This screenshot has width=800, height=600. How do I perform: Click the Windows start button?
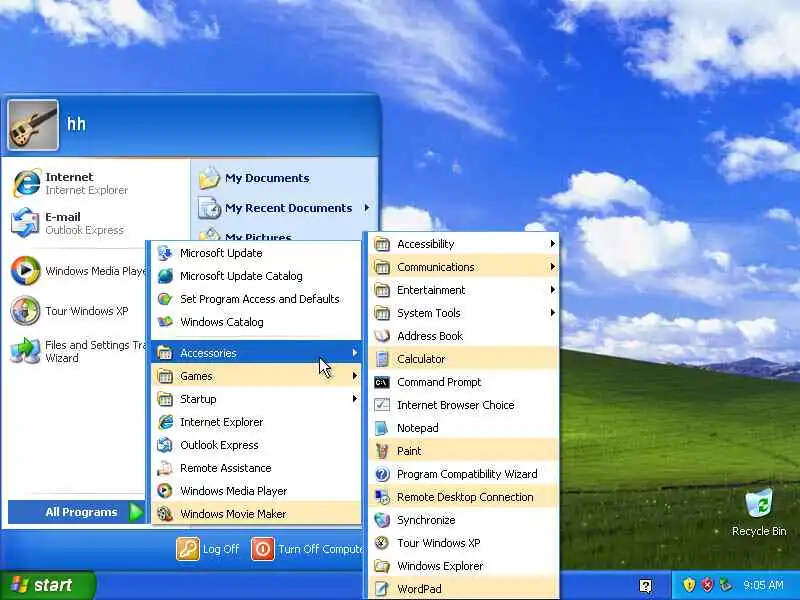point(47,585)
